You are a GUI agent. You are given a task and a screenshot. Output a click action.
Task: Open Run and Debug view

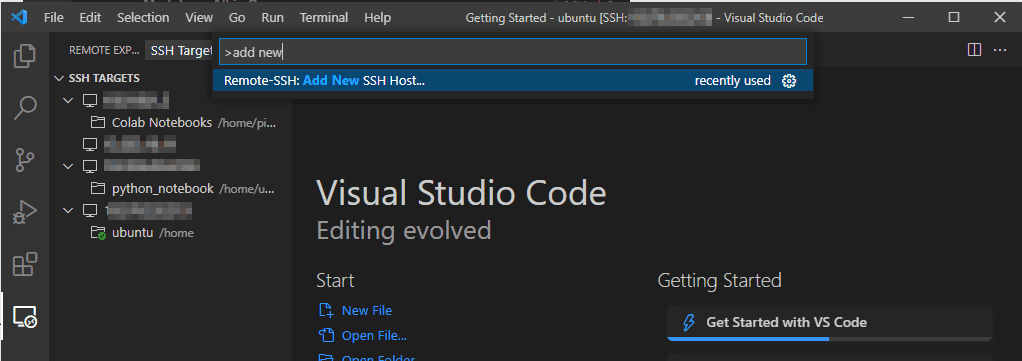(x=25, y=212)
